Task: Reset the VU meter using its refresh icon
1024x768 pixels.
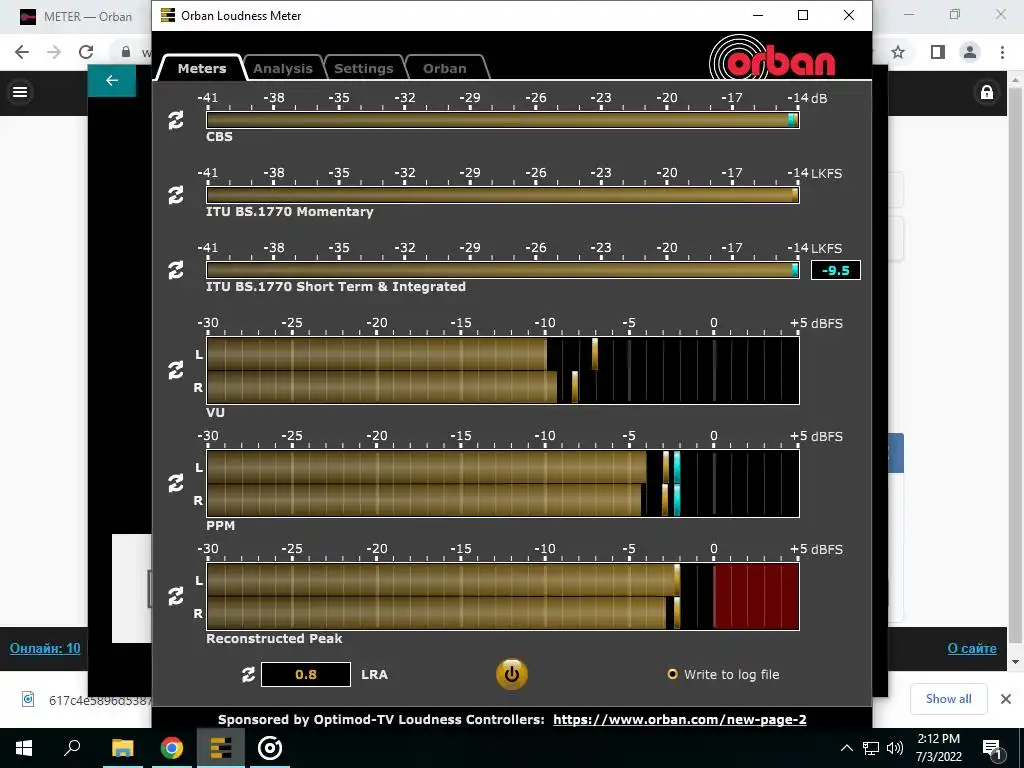Action: point(176,370)
